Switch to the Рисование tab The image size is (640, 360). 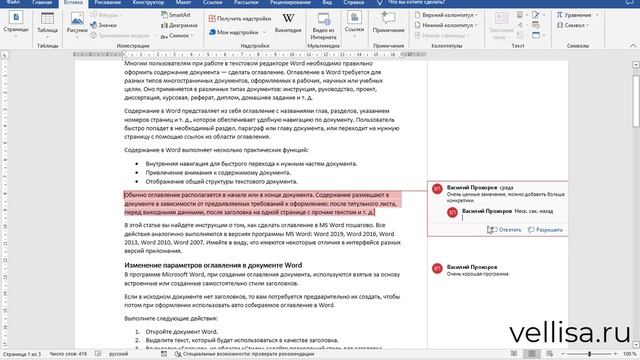click(x=107, y=2)
